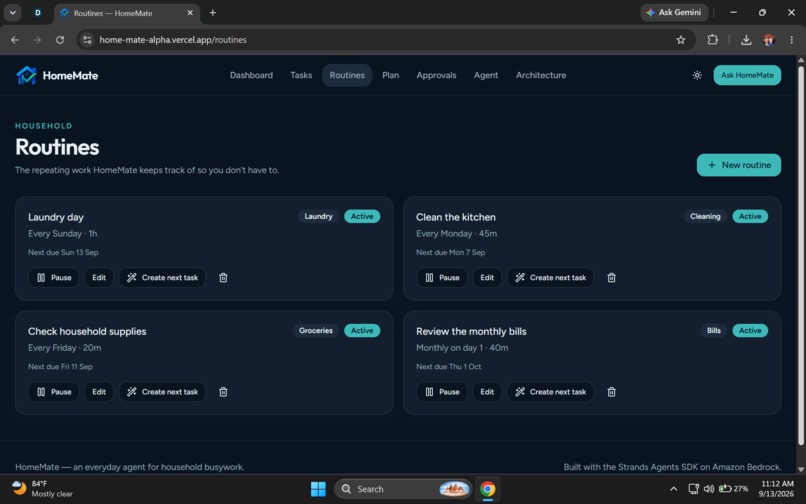The height and width of the screenshot is (504, 806).
Task: Click "Monthly on day 1 · 40m" text
Action: click(462, 348)
